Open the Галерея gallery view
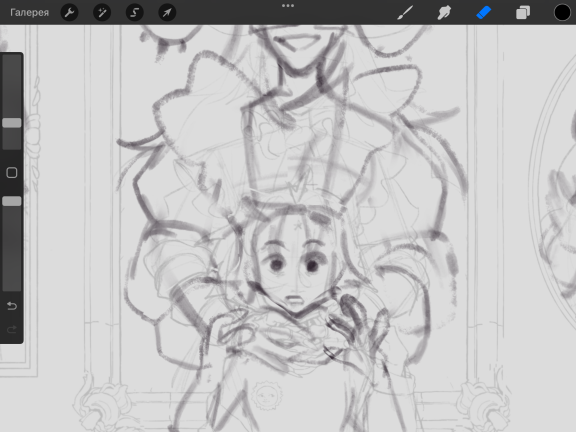 [x=29, y=12]
